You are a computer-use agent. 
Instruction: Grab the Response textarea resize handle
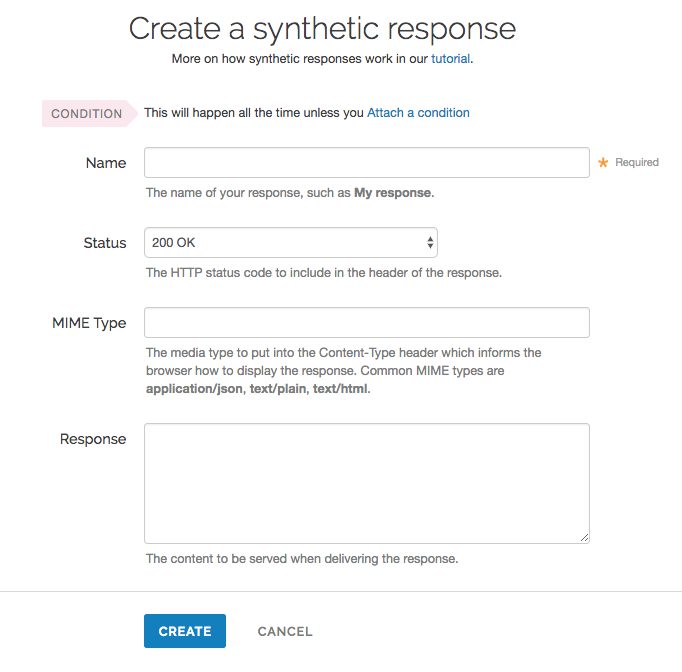coord(584,537)
